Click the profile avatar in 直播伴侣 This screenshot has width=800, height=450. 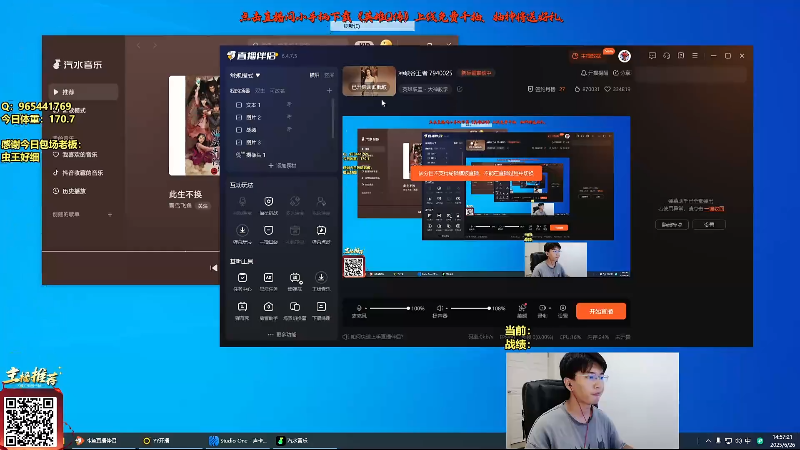(x=624, y=56)
